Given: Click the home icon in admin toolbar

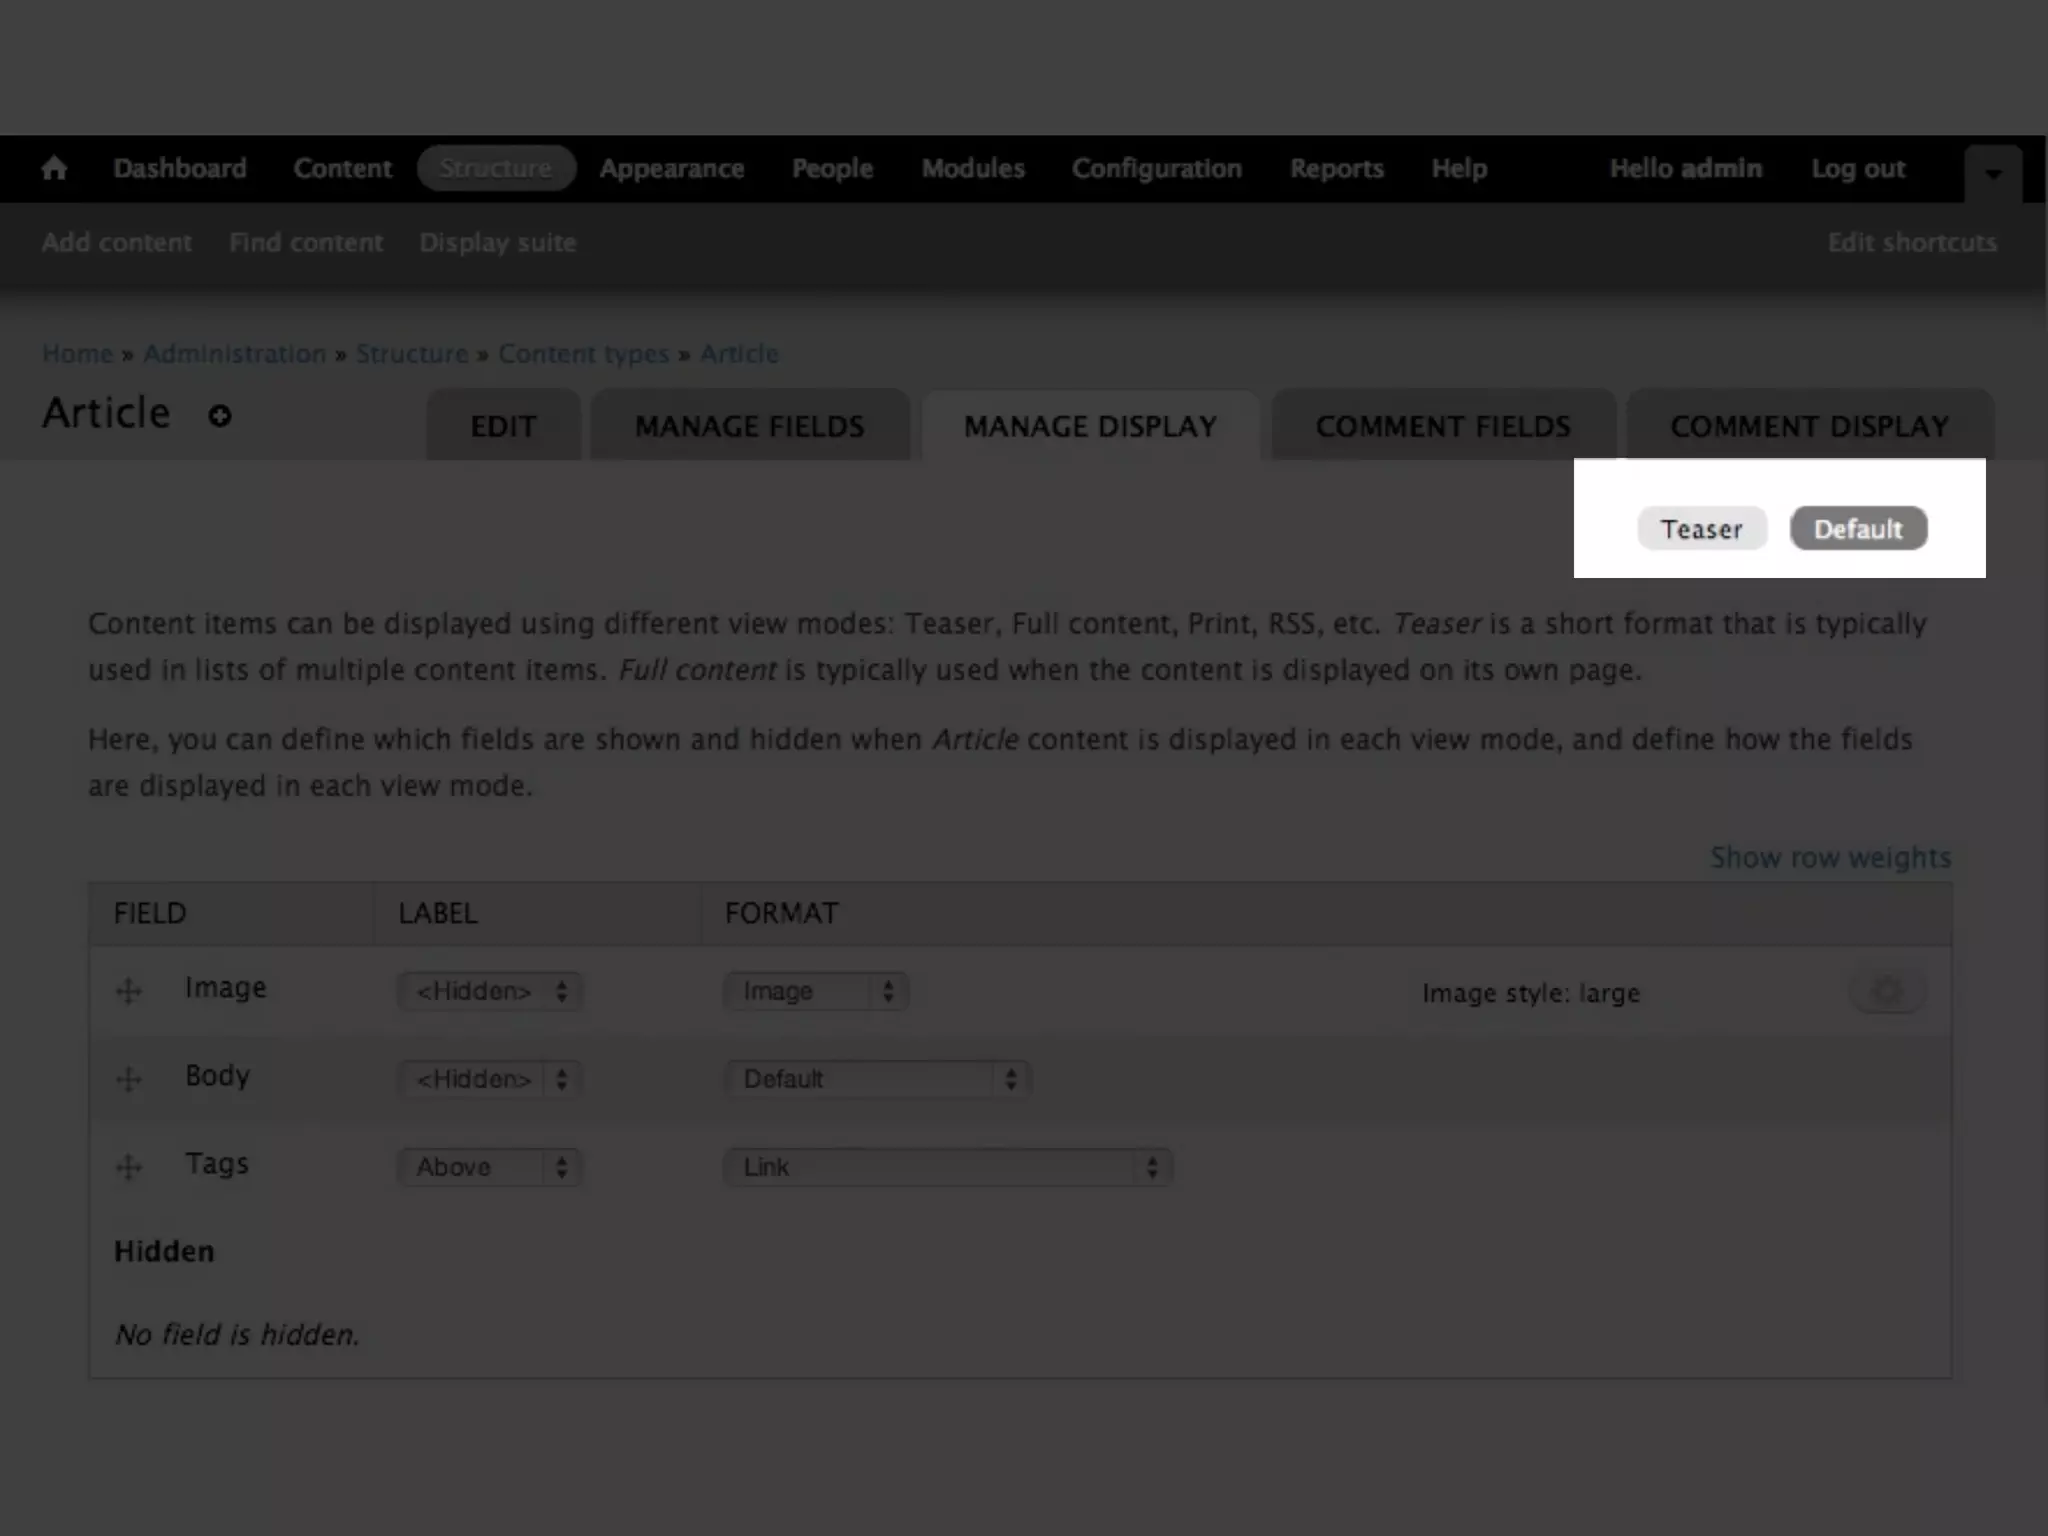Looking at the screenshot, I should 54,168.
